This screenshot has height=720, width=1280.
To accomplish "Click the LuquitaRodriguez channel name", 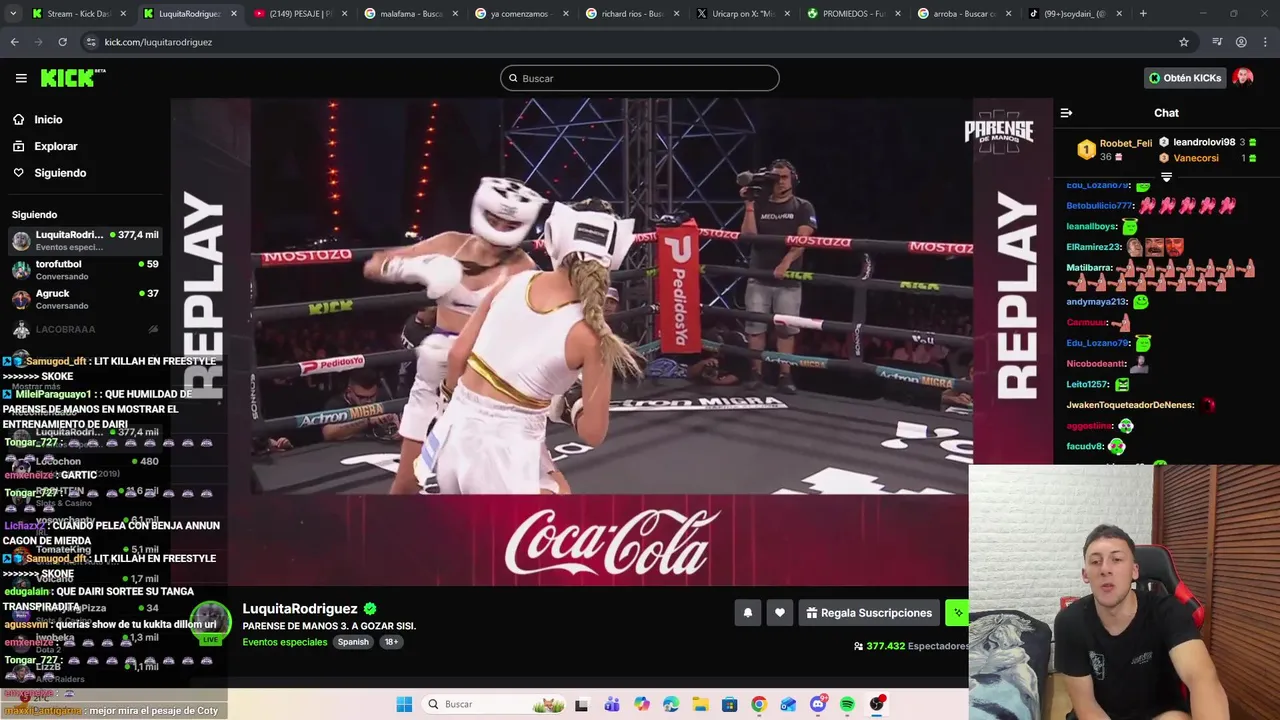I will tap(300, 608).
